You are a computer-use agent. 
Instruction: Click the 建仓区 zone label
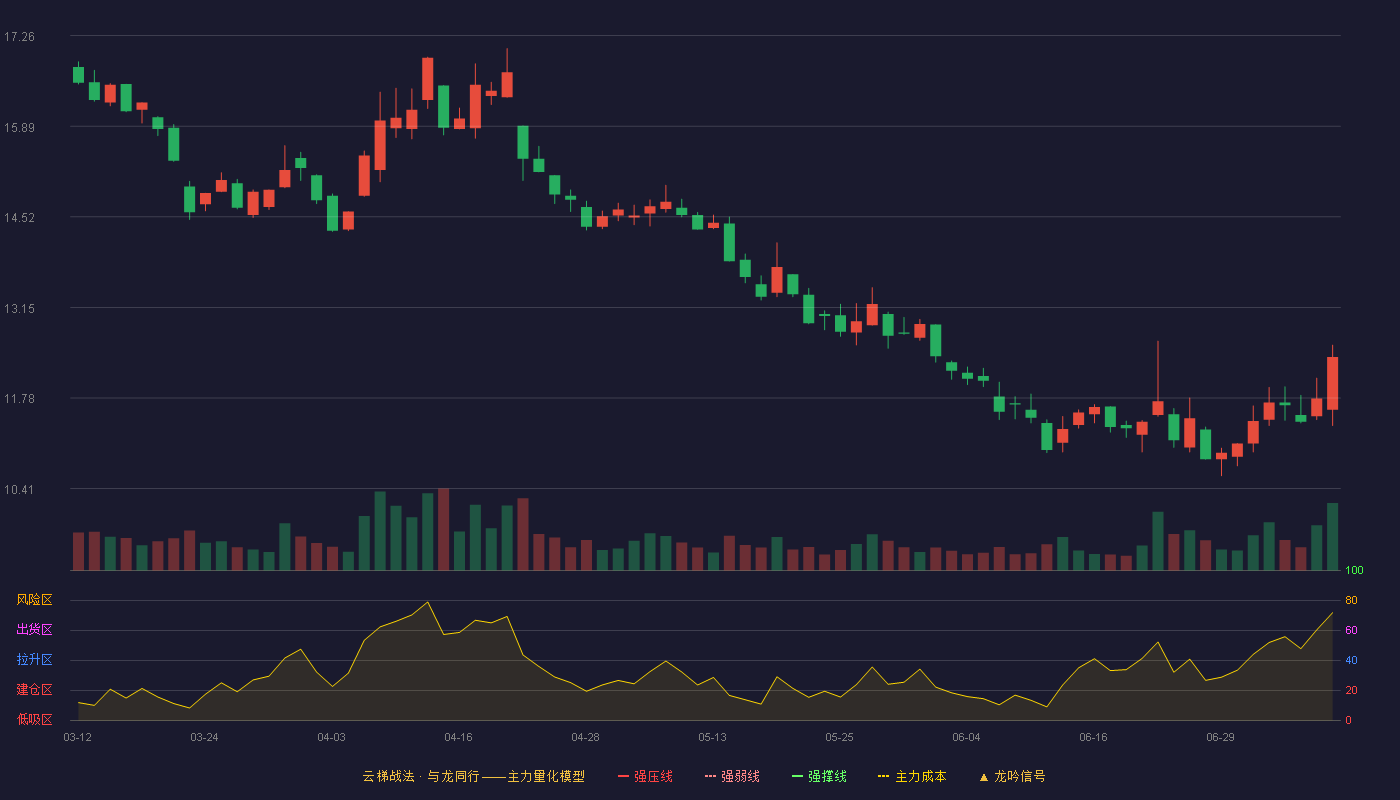coord(34,690)
